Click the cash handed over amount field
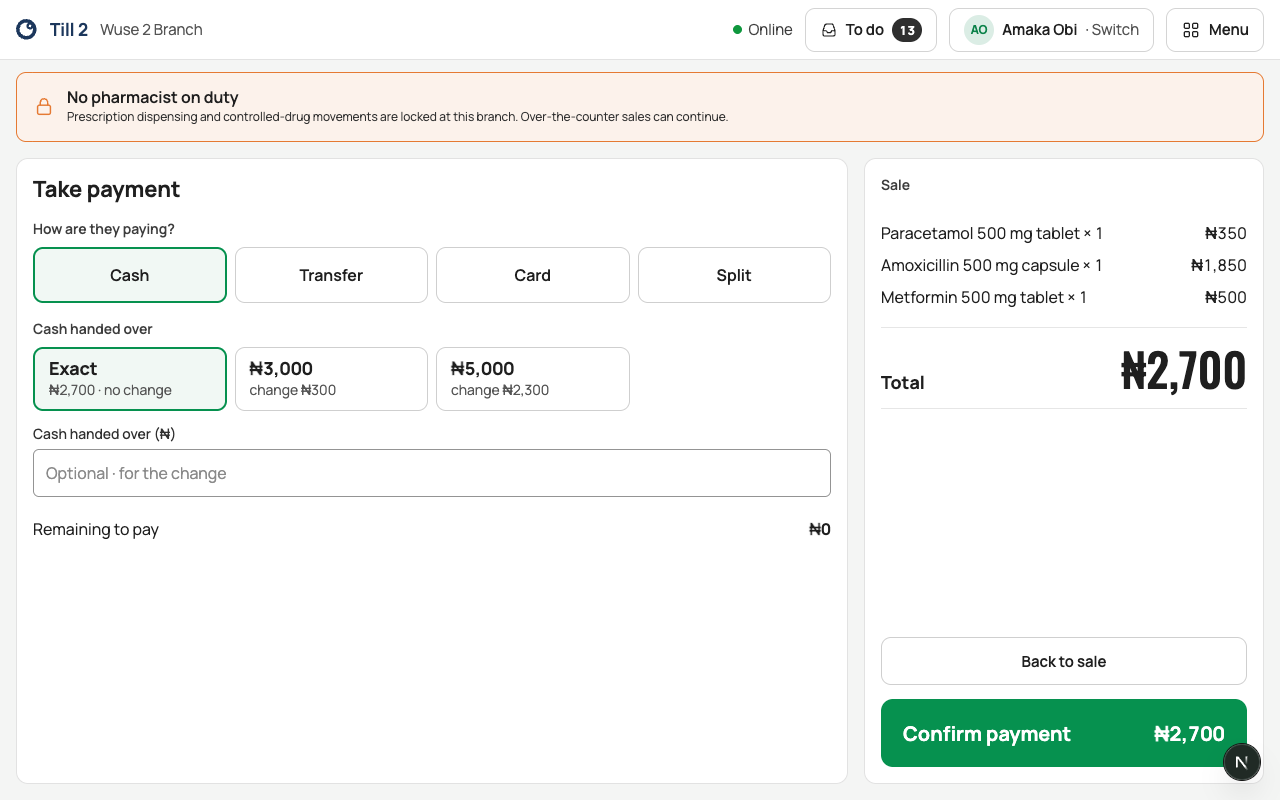This screenshot has height=800, width=1280. (432, 473)
